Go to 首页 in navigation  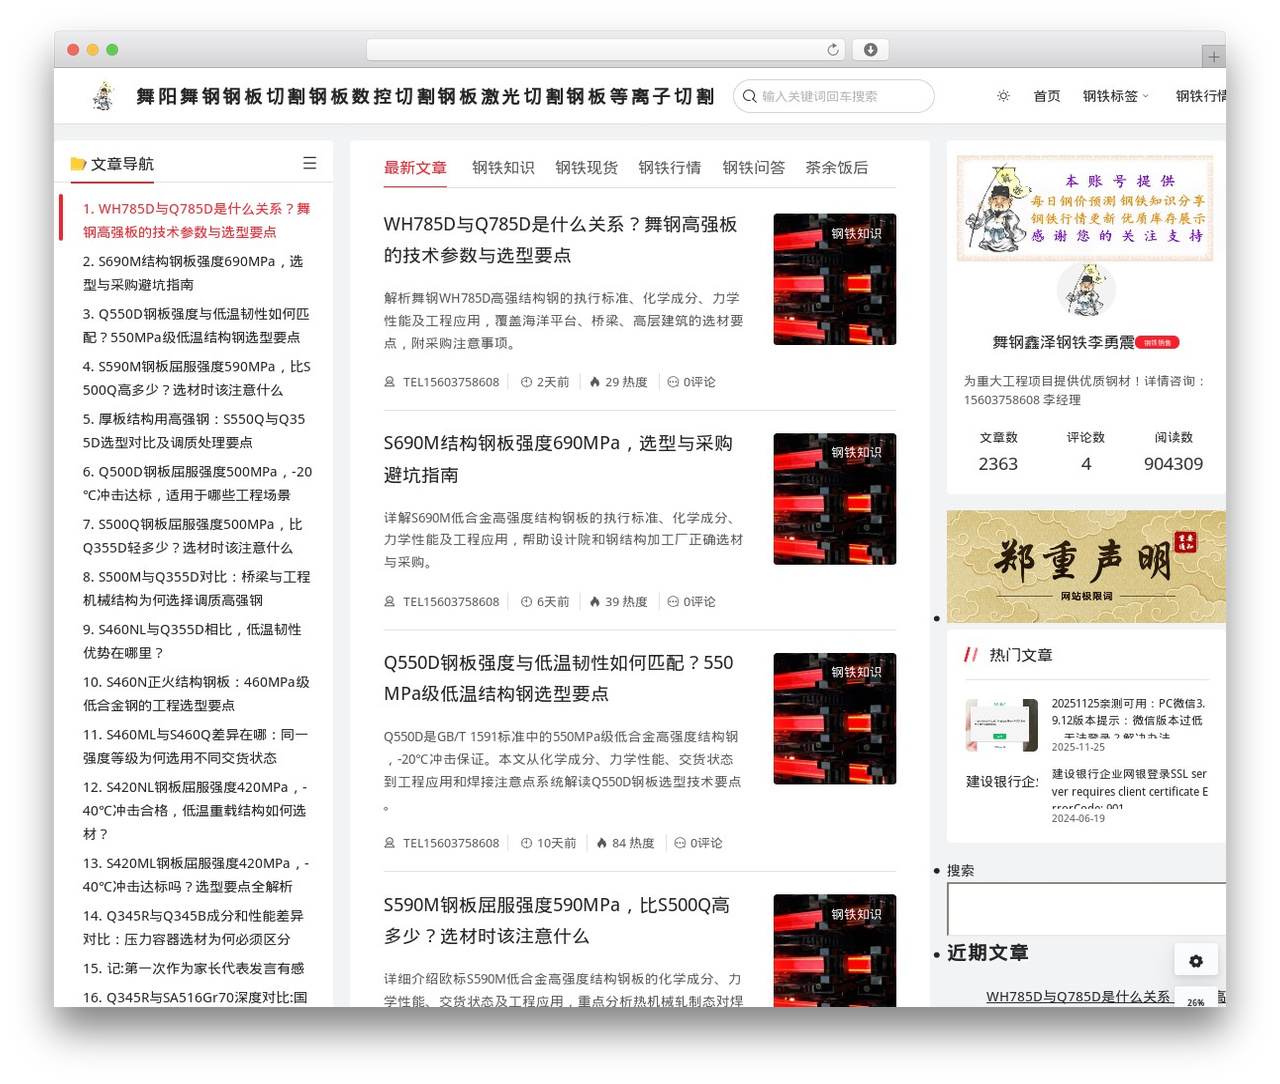click(1047, 96)
